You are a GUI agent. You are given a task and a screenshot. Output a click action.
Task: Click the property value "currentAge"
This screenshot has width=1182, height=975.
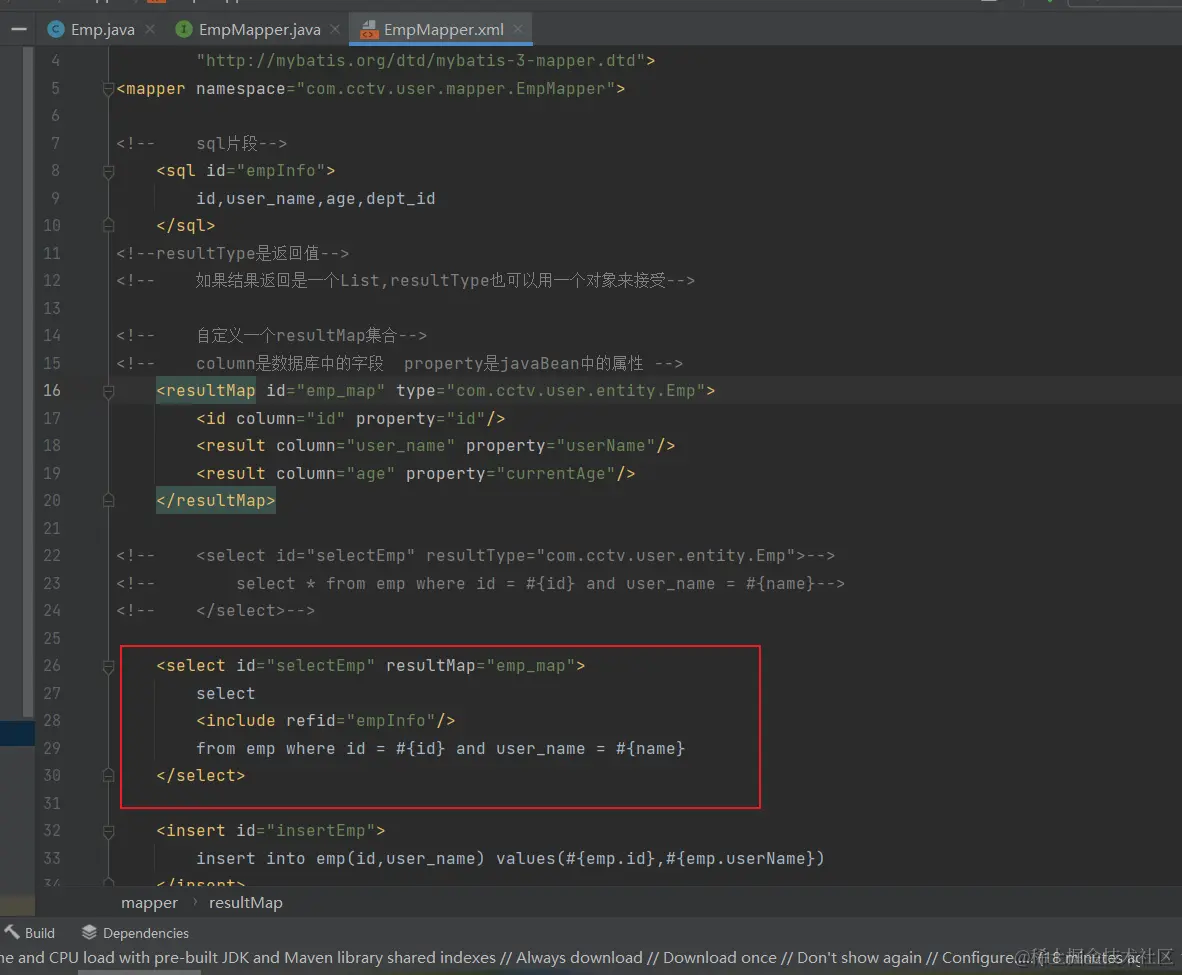coord(556,474)
